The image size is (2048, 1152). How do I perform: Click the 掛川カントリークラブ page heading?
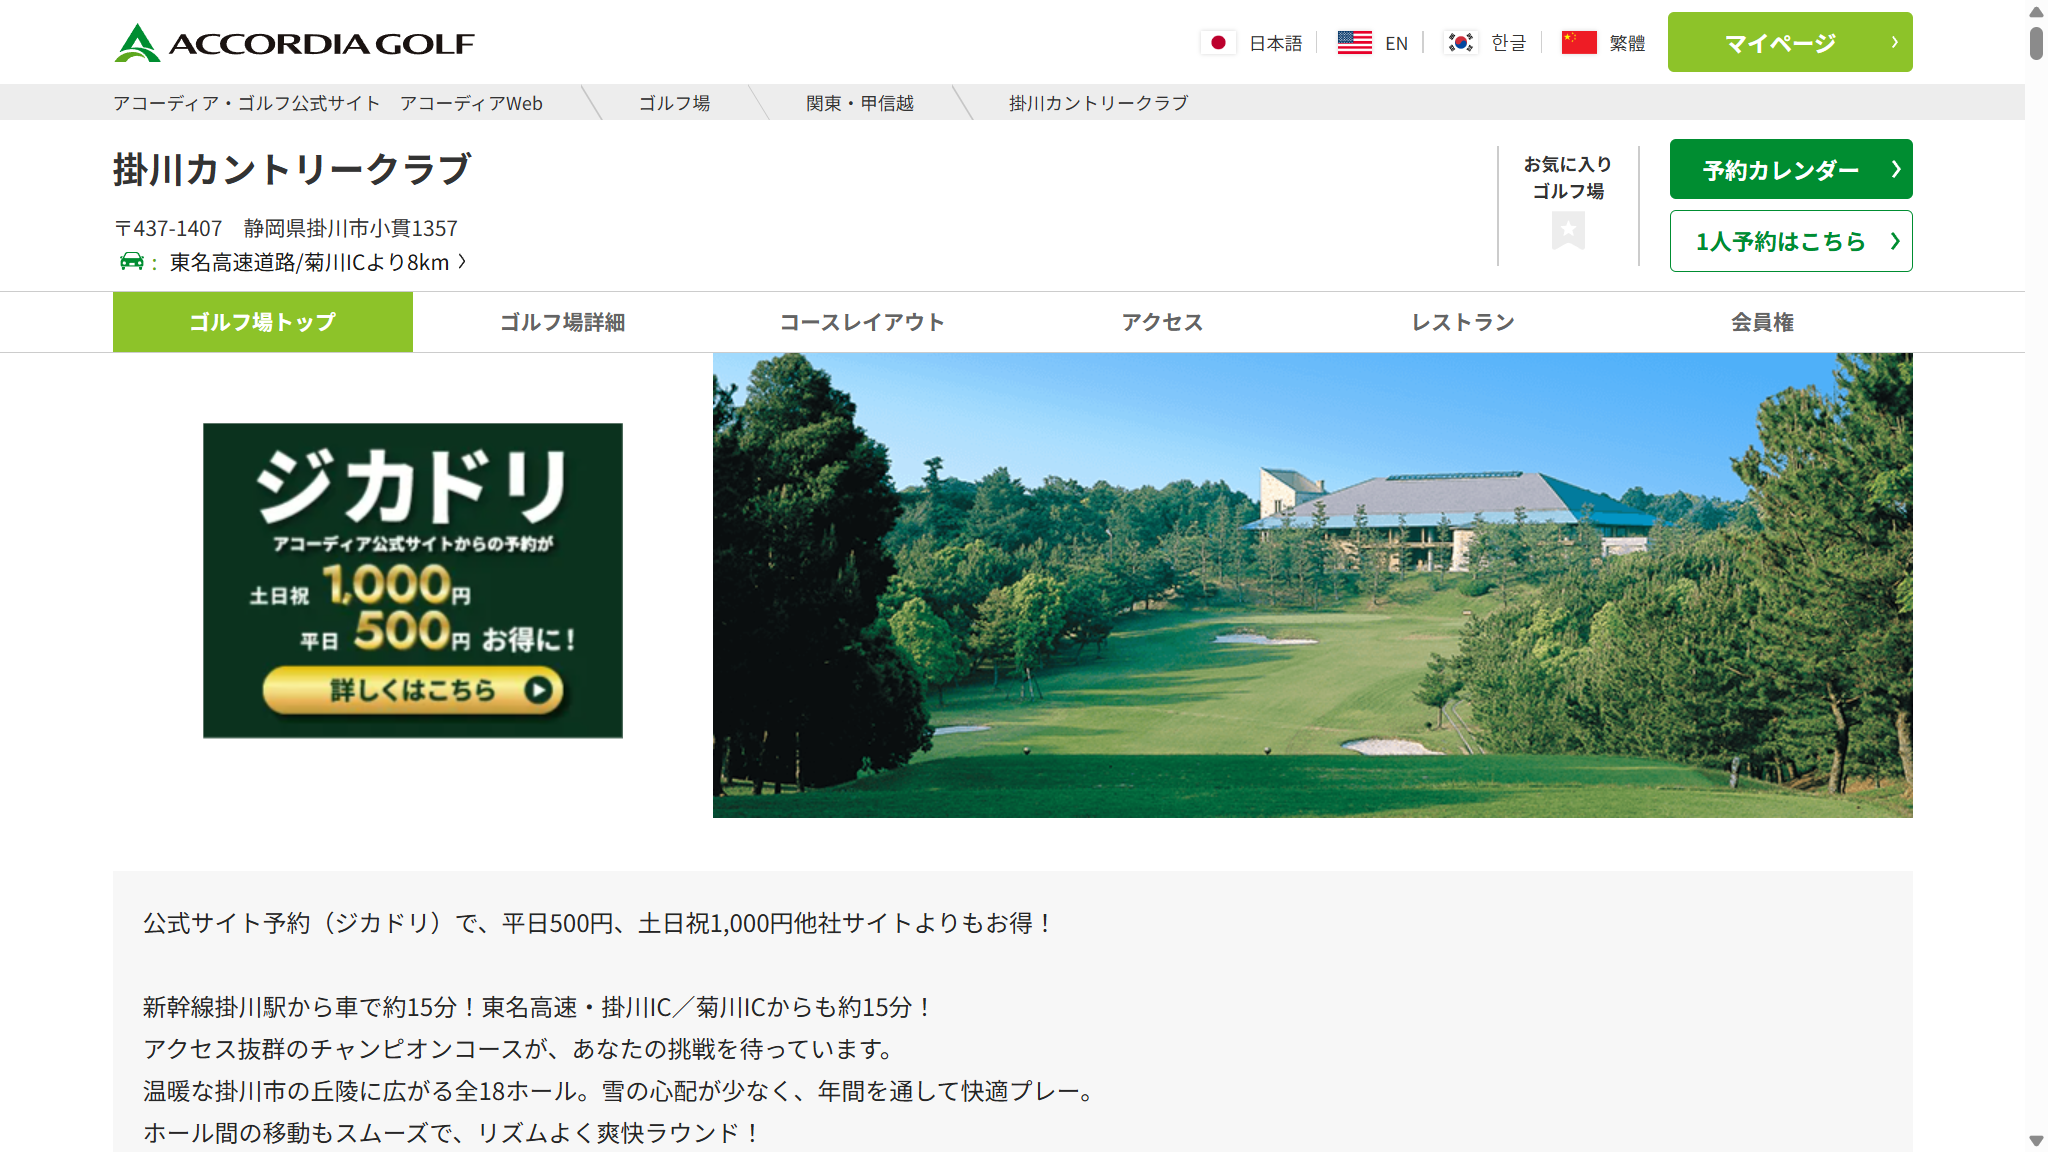tap(292, 169)
